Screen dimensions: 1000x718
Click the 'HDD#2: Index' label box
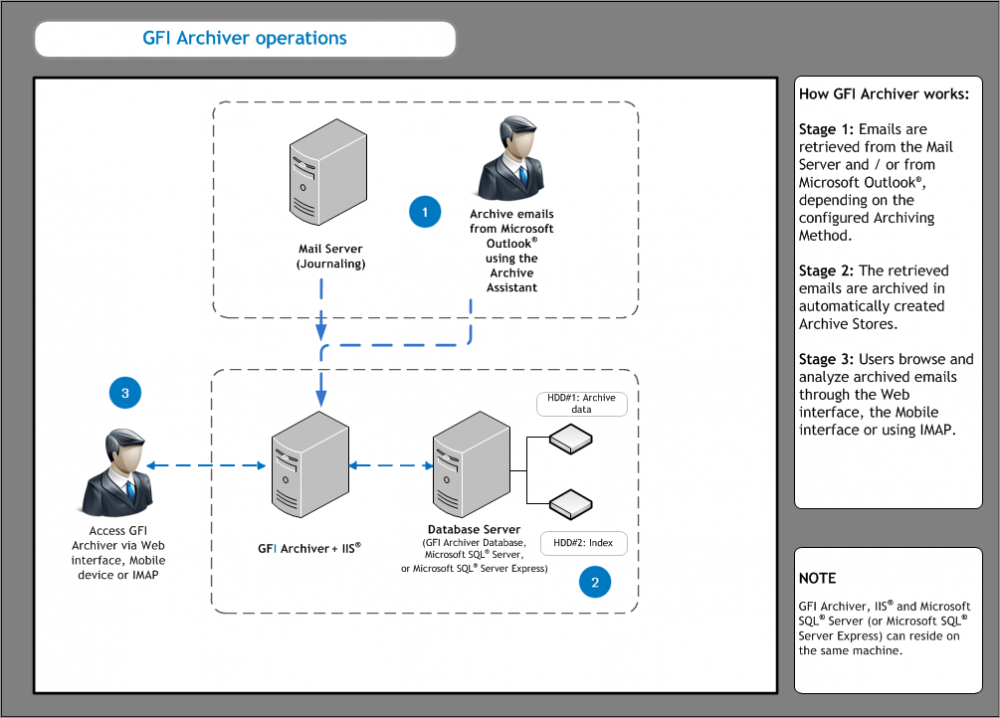(584, 543)
